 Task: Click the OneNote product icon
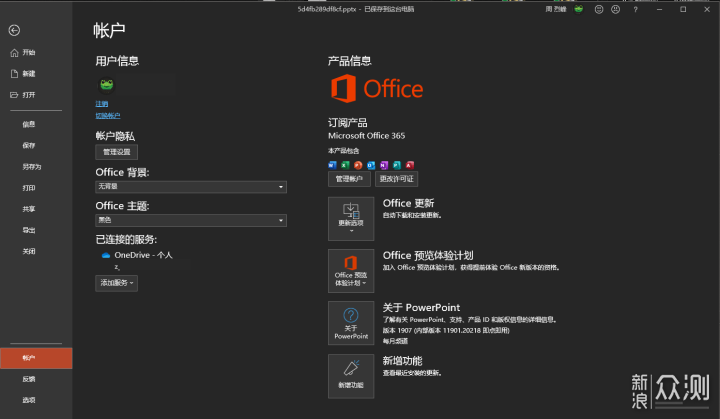[384, 165]
